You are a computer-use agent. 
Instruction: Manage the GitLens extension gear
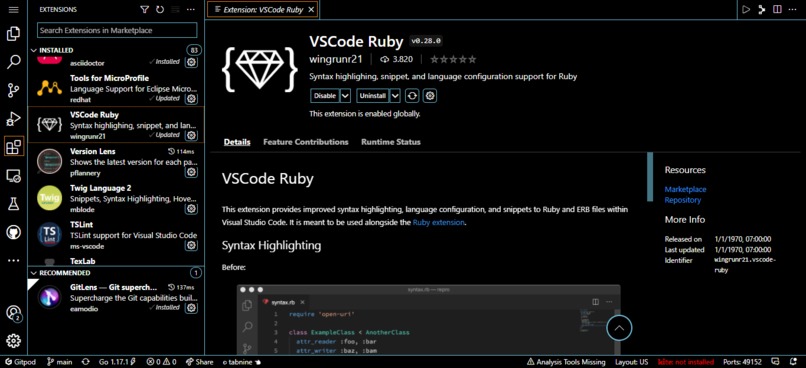point(191,308)
